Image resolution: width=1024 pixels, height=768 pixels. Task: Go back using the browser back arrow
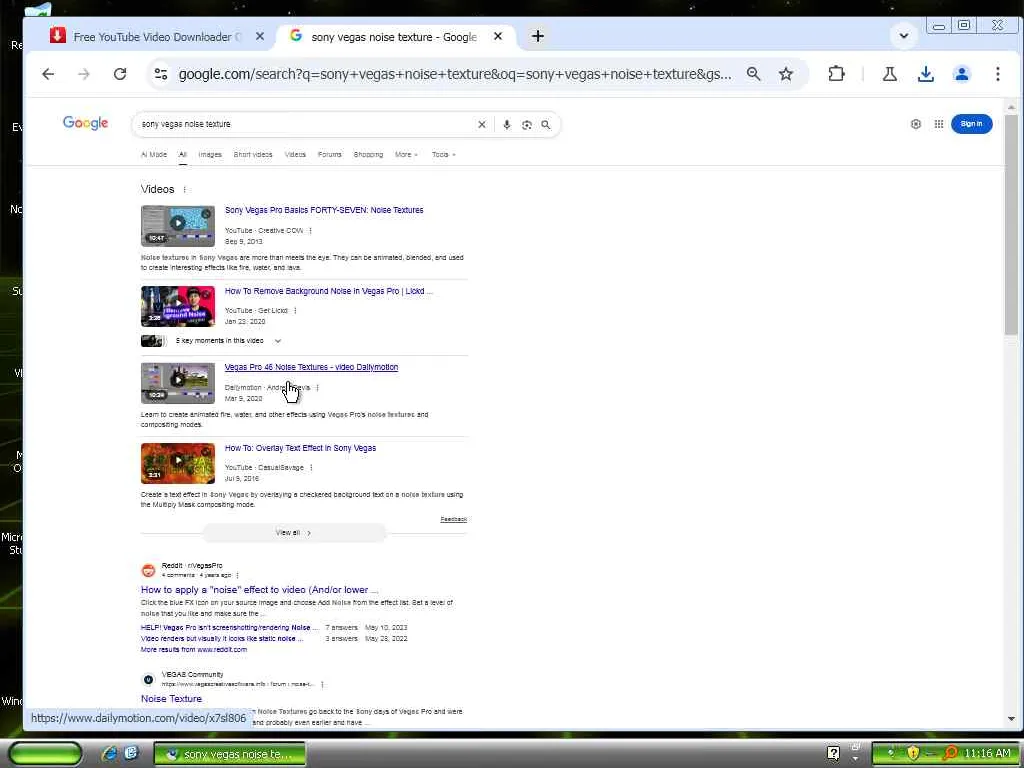(48, 74)
